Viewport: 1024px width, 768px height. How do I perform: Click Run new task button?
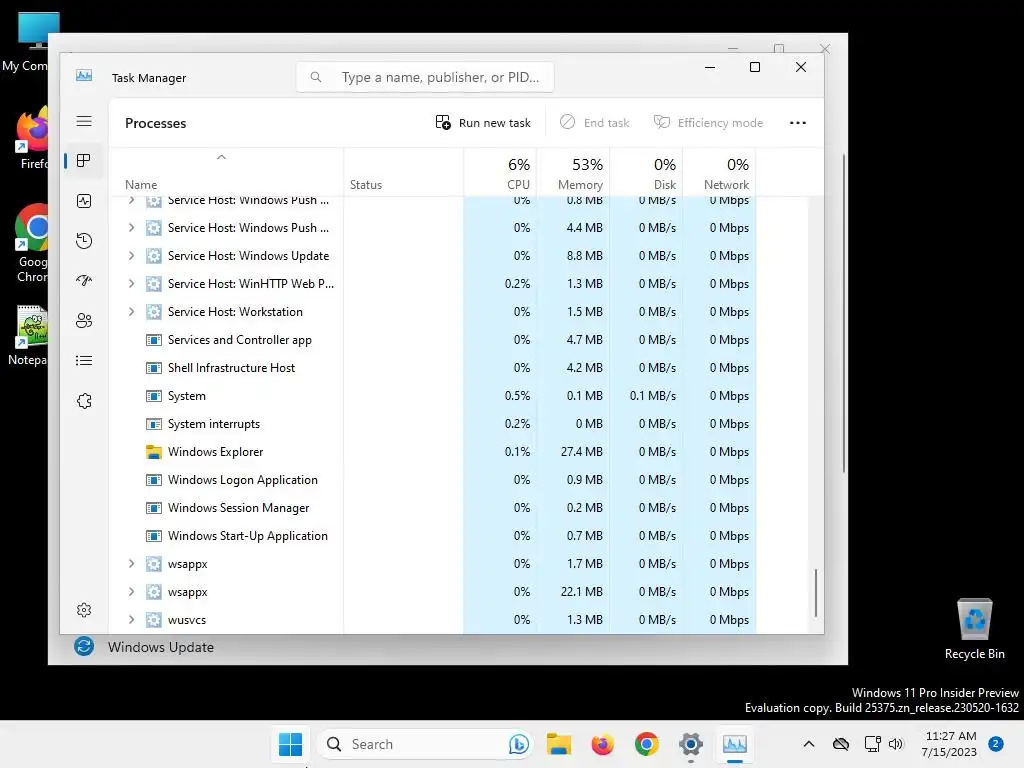[483, 123]
